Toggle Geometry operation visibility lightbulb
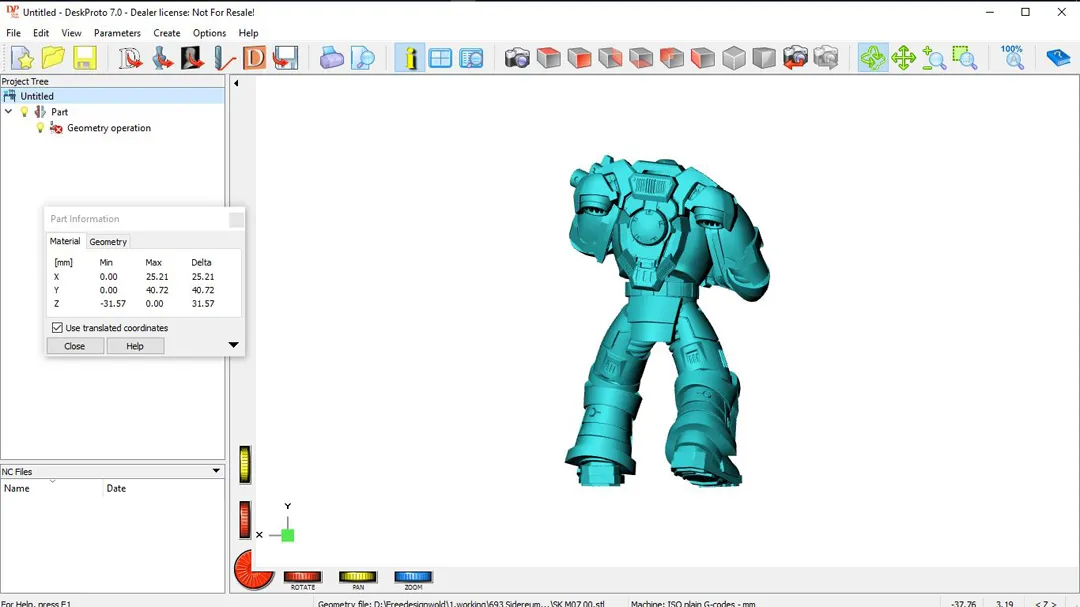The width and height of the screenshot is (1080, 607). click(x=41, y=128)
